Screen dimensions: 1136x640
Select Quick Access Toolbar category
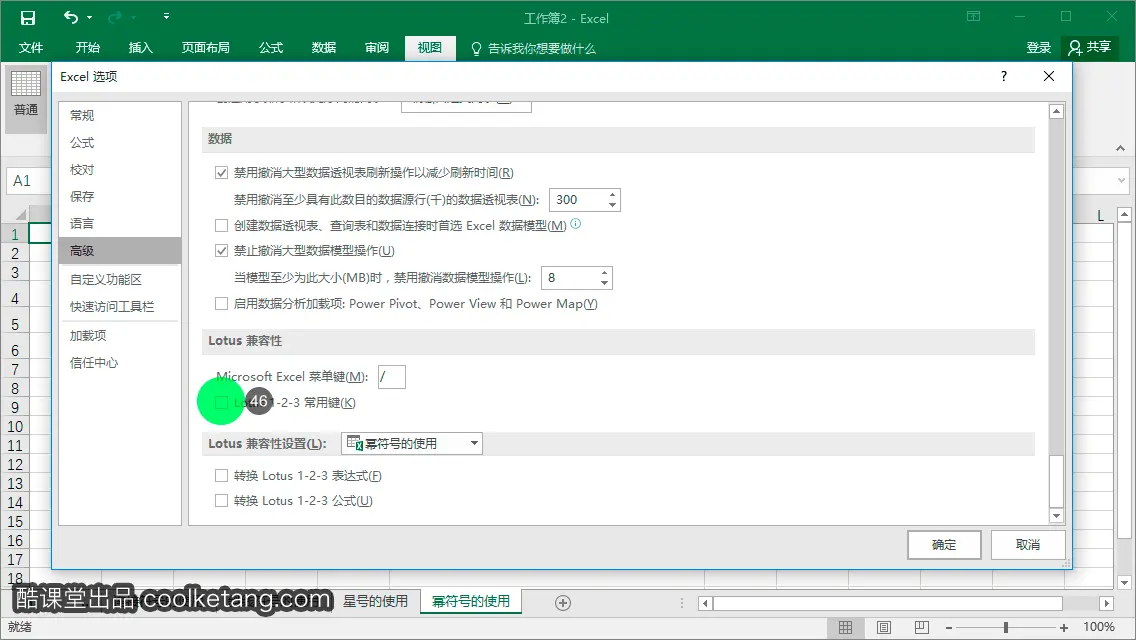pyautogui.click(x=120, y=307)
